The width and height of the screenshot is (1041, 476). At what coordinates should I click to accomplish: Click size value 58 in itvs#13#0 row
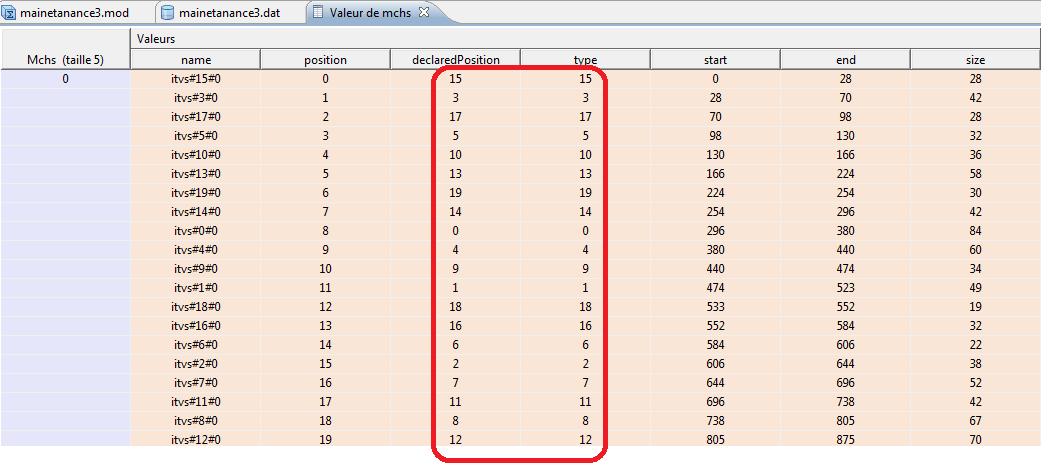click(975, 174)
